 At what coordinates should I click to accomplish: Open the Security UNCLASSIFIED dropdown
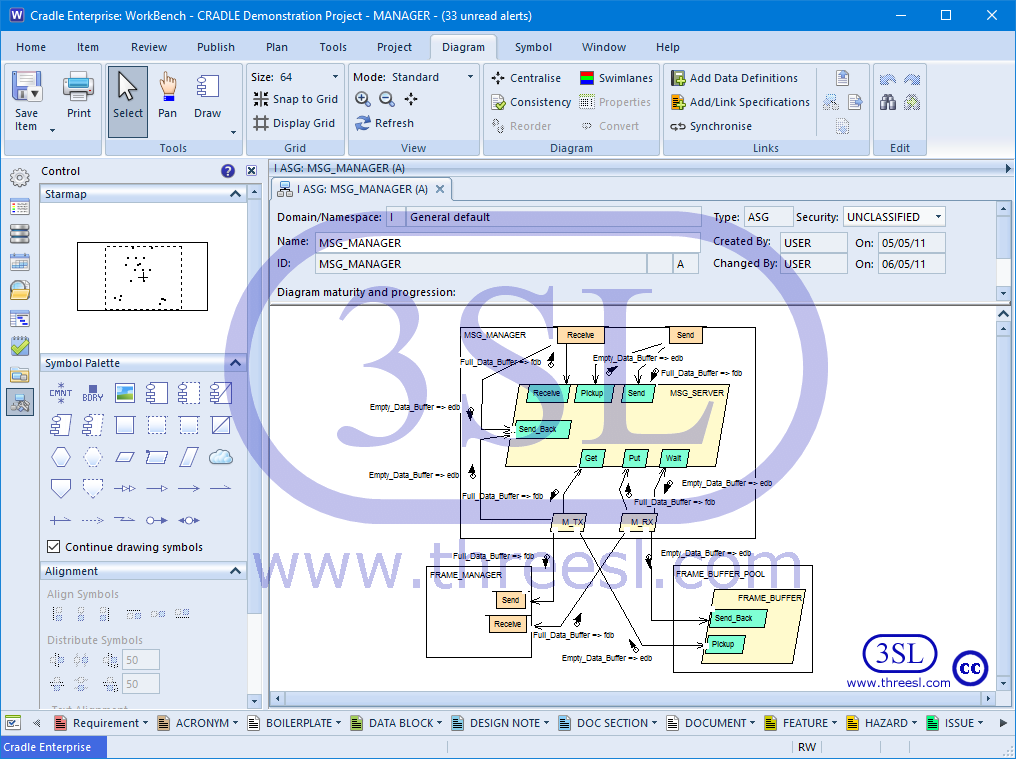coord(938,217)
